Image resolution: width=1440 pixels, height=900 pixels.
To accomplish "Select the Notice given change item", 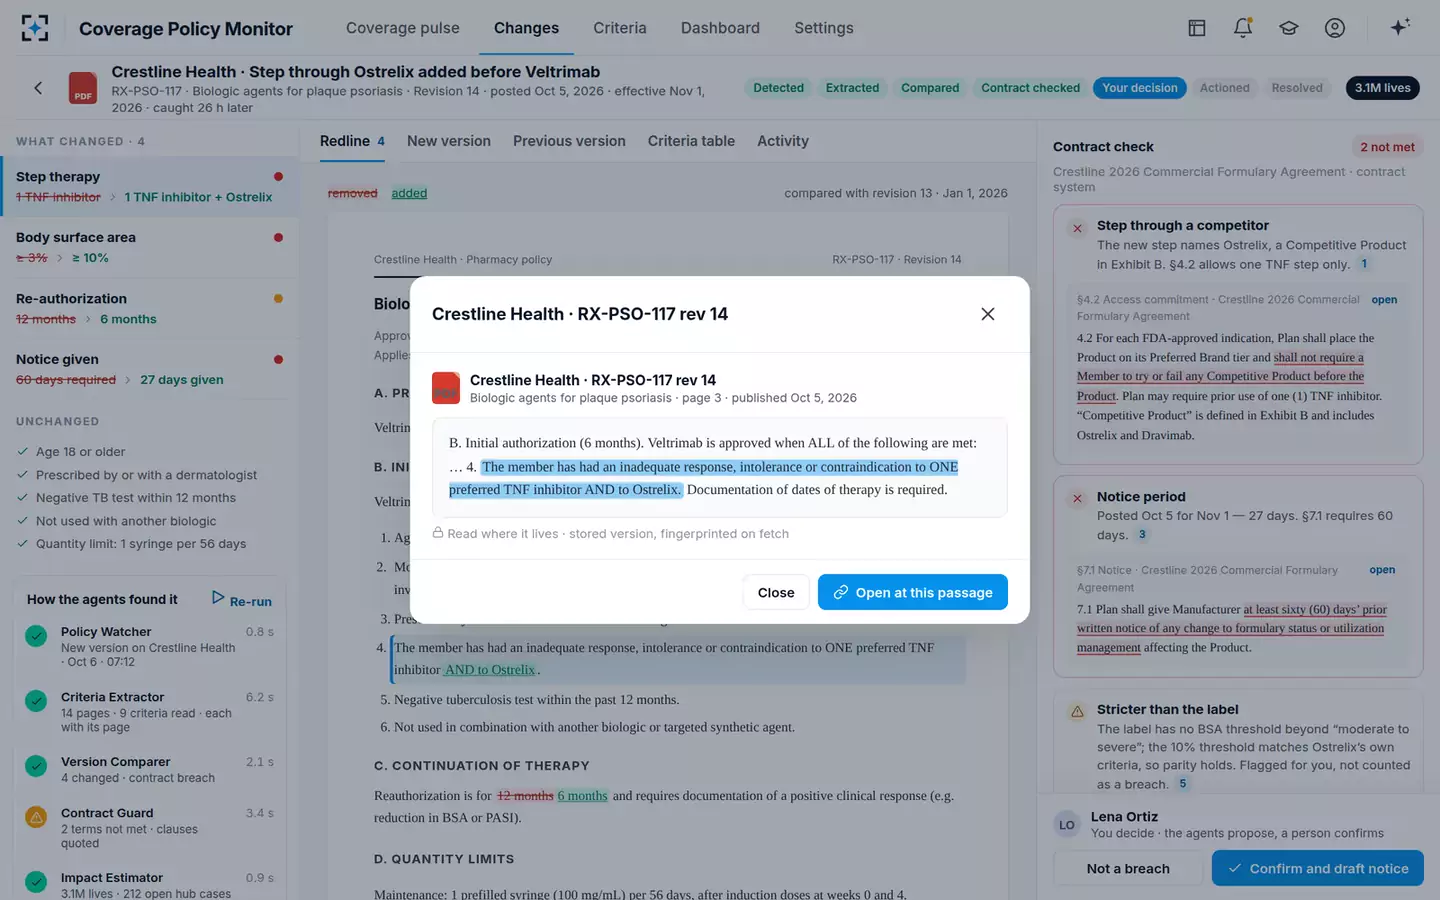I will tap(150, 369).
